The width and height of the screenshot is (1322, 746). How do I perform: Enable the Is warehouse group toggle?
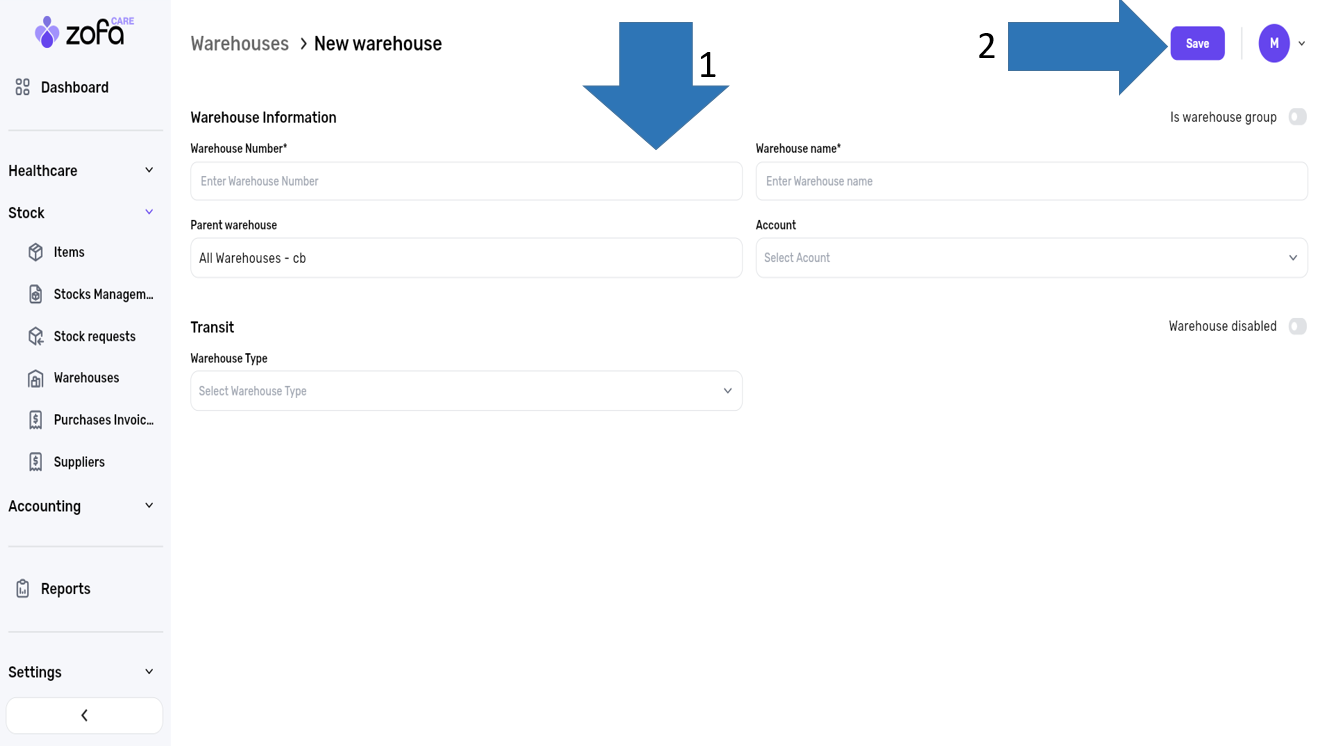pyautogui.click(x=1297, y=117)
